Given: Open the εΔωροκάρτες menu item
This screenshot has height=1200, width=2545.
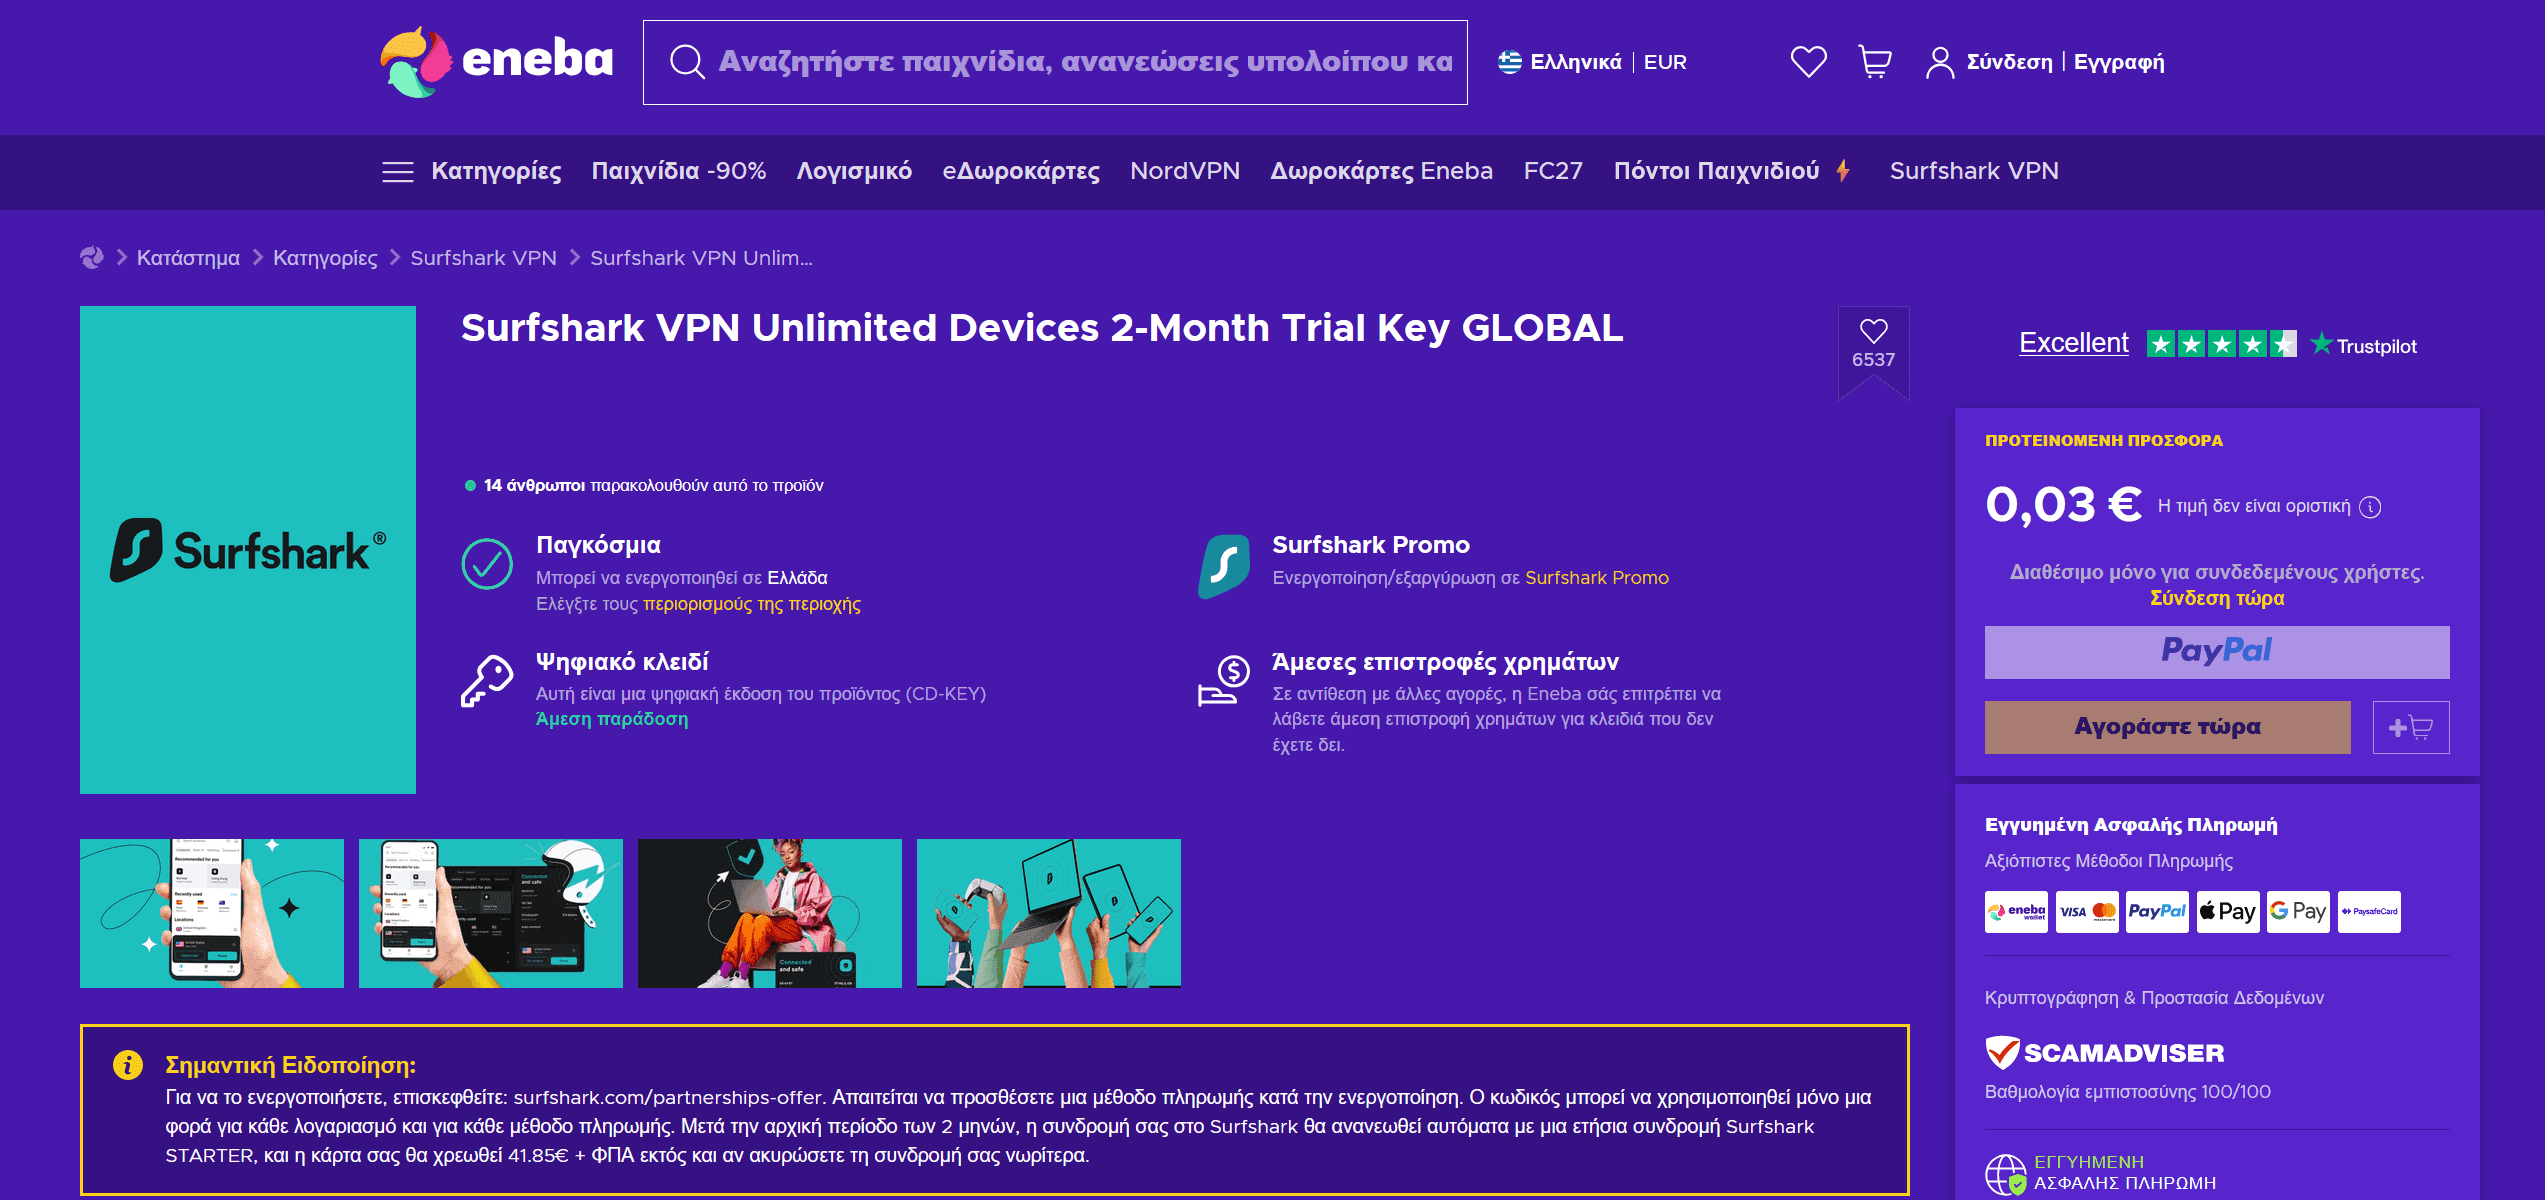Looking at the screenshot, I should pyautogui.click(x=1021, y=171).
